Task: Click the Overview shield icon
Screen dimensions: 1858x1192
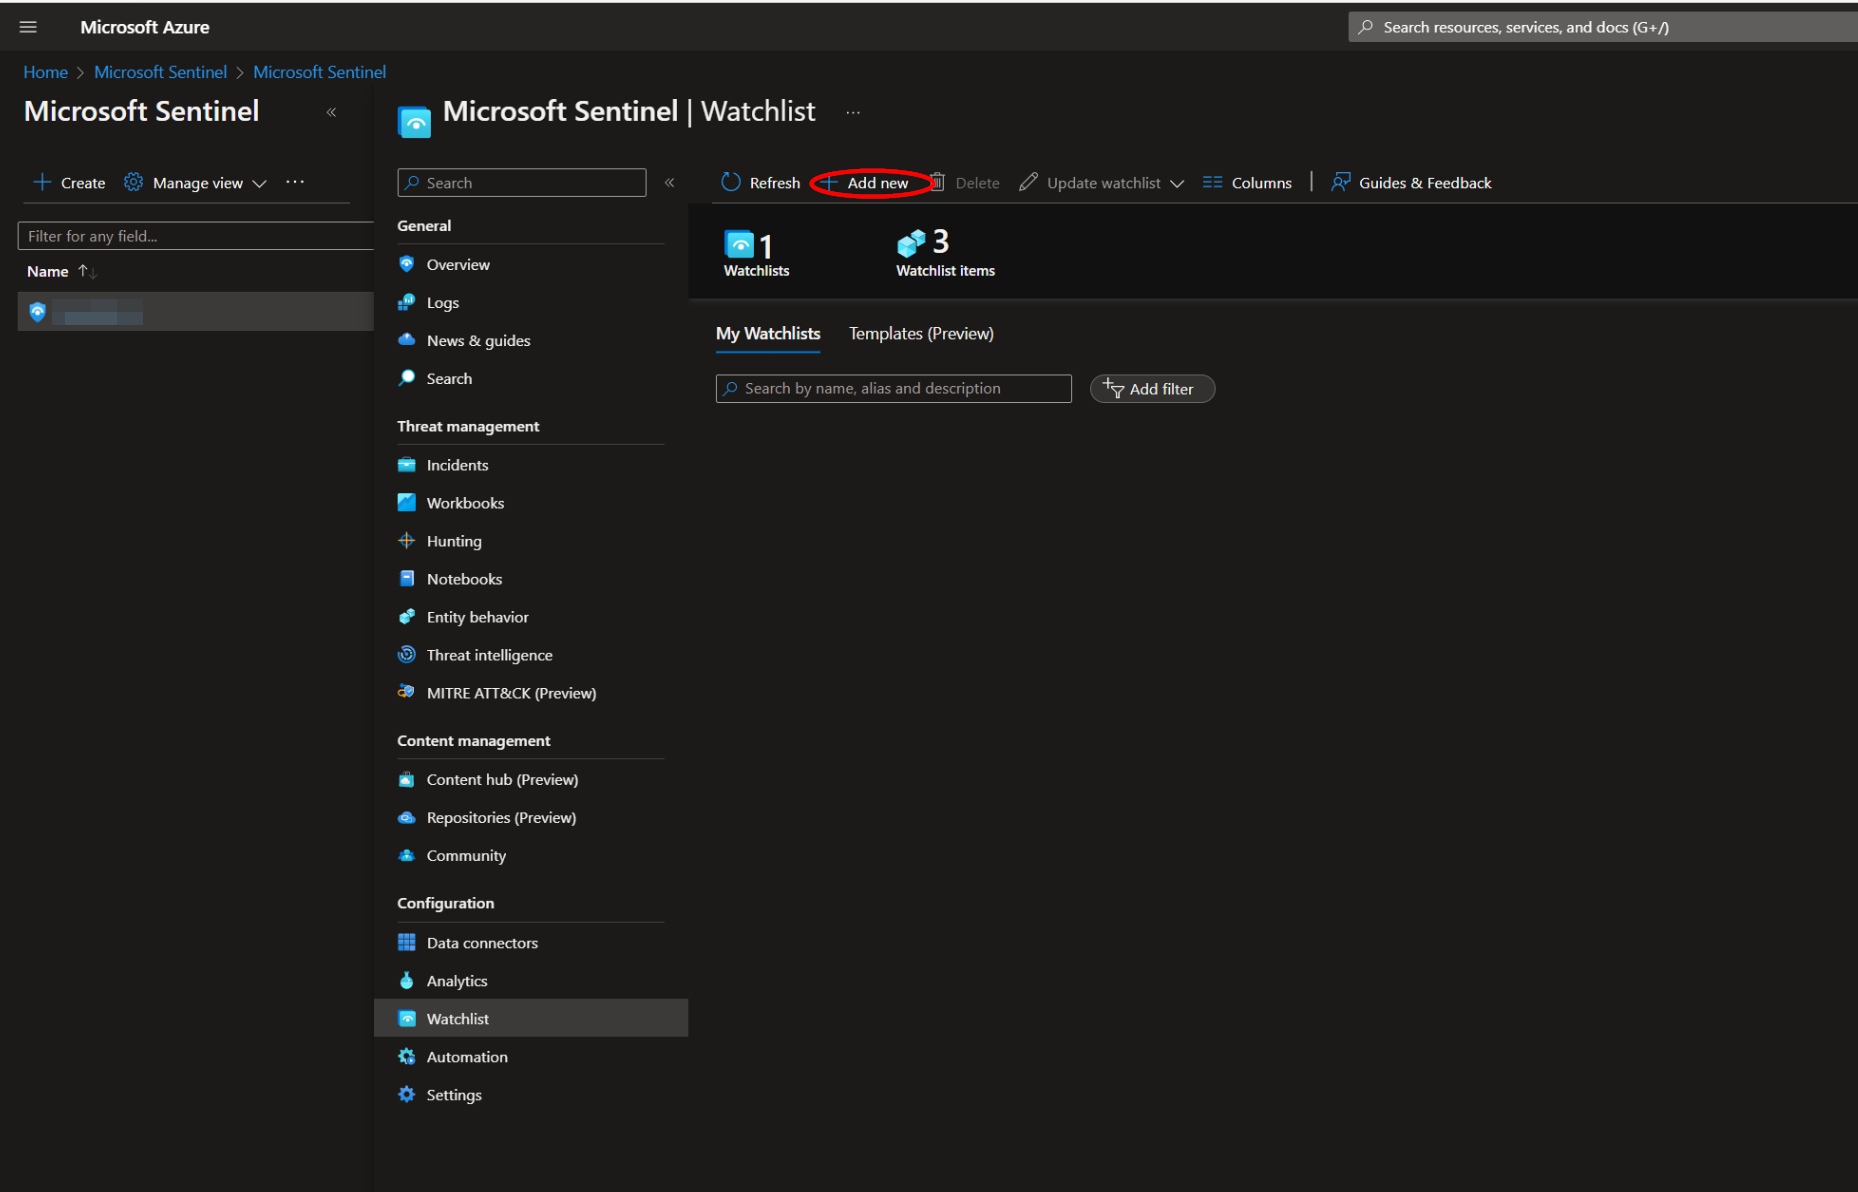Action: [406, 264]
